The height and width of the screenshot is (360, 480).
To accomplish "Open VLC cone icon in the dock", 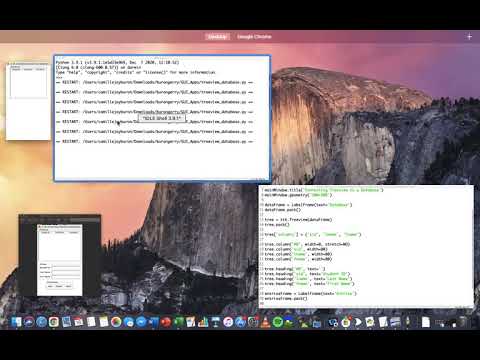I will point(265,322).
